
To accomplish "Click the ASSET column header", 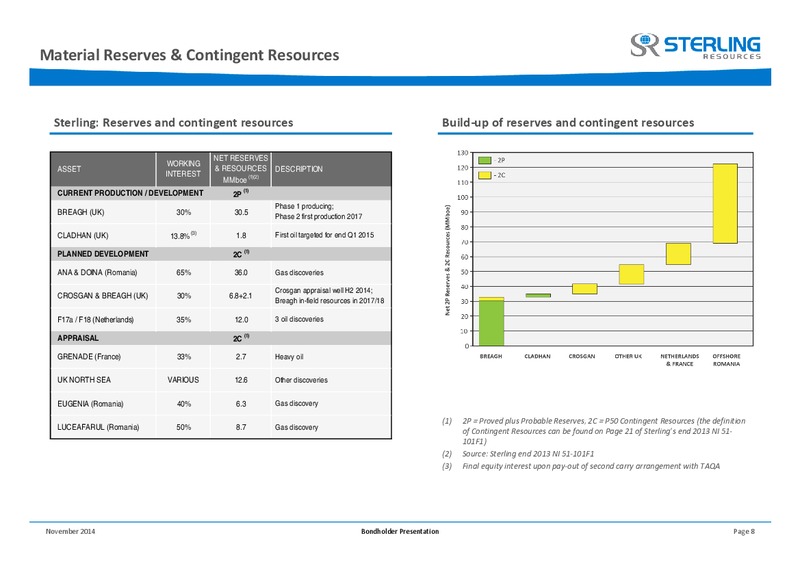I will pos(103,169).
